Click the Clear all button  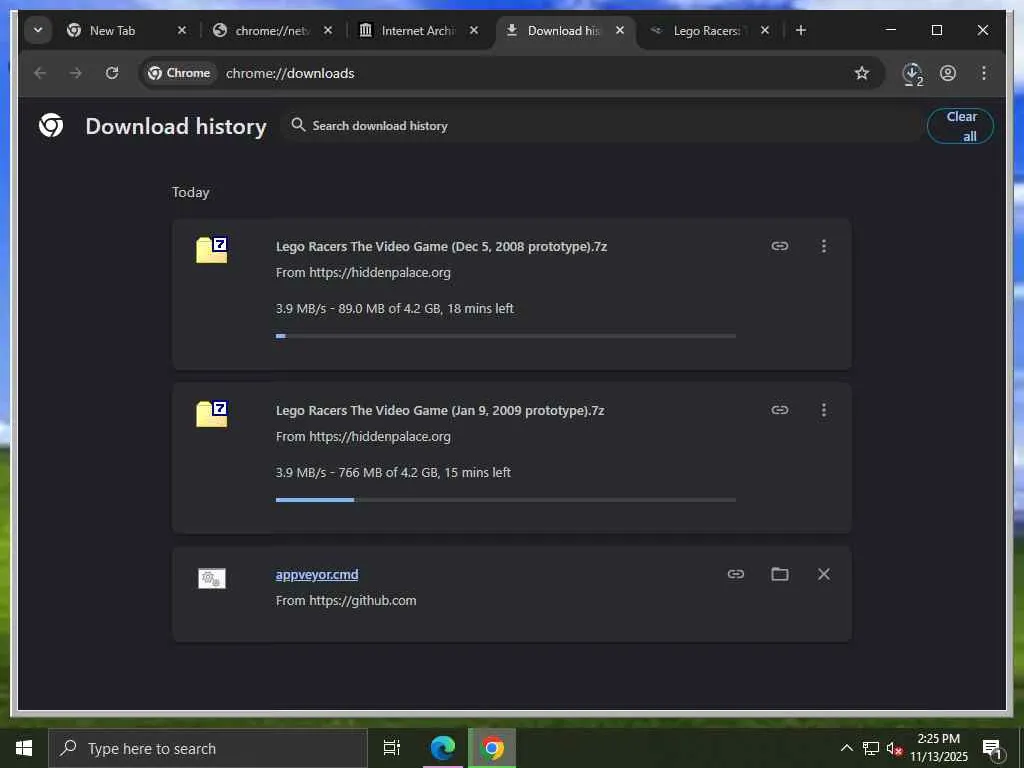pos(961,126)
